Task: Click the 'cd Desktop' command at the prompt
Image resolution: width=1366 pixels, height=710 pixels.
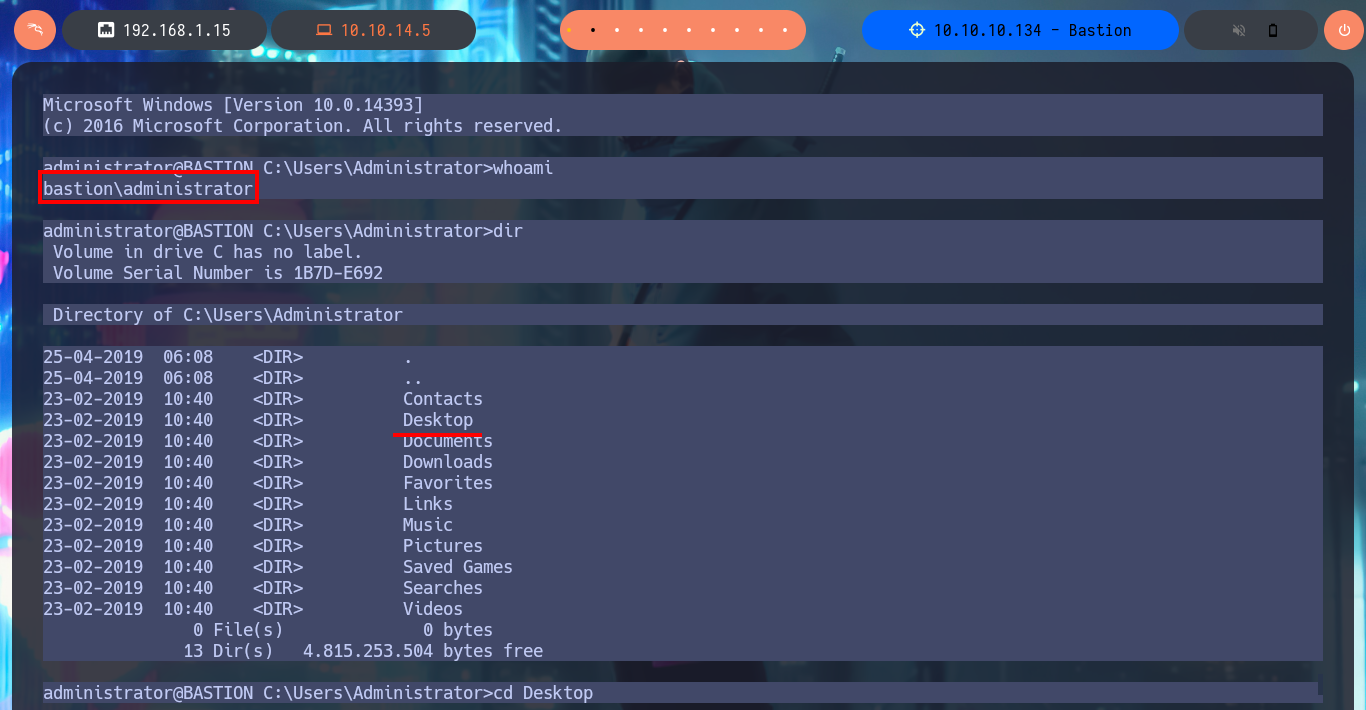Action: click(x=543, y=693)
